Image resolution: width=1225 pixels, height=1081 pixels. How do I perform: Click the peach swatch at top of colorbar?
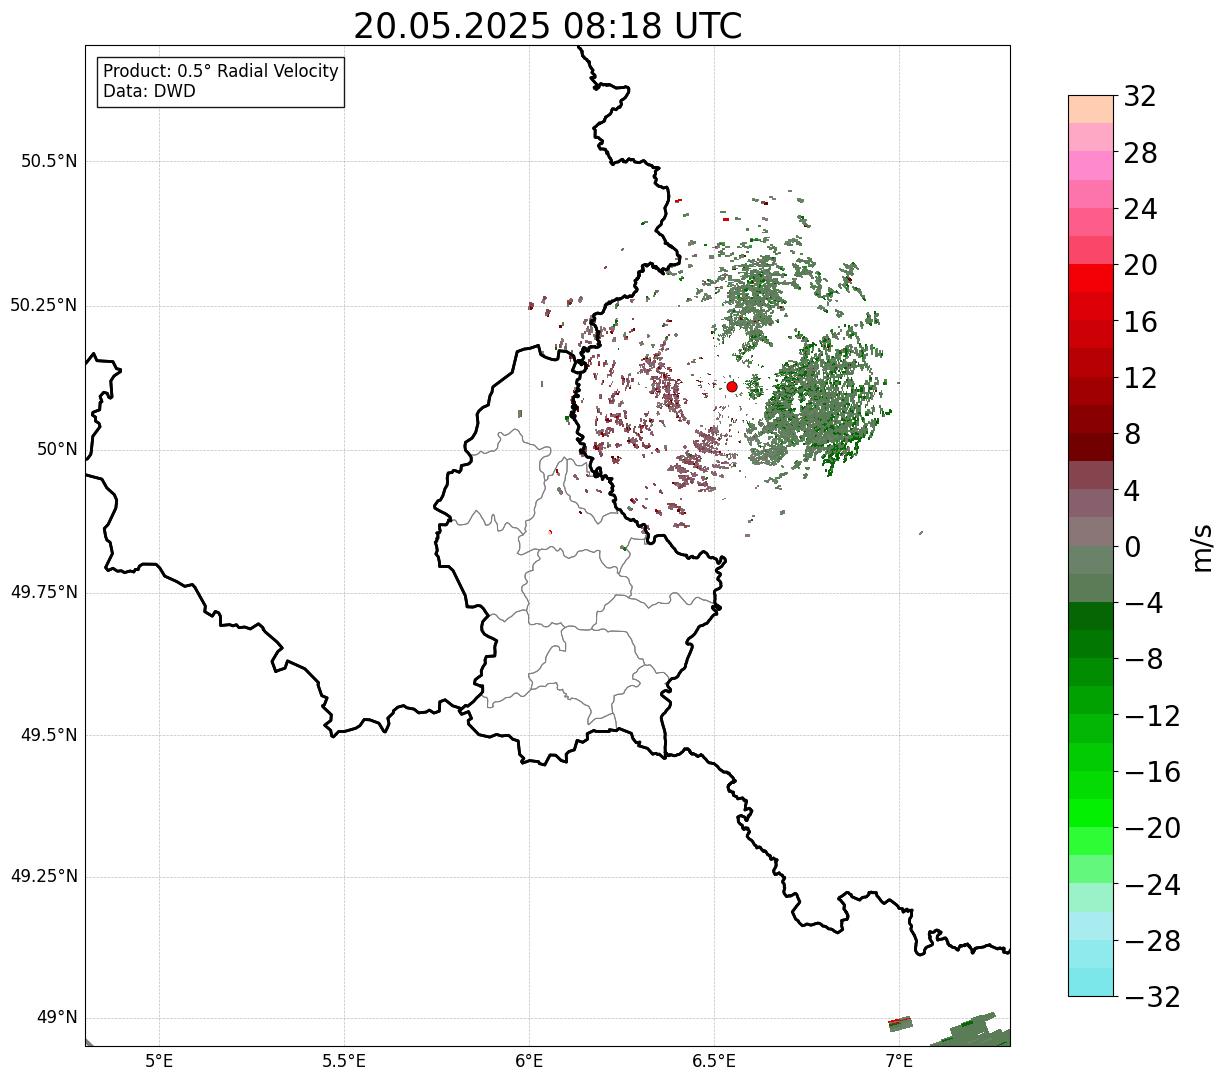[x=1091, y=109]
